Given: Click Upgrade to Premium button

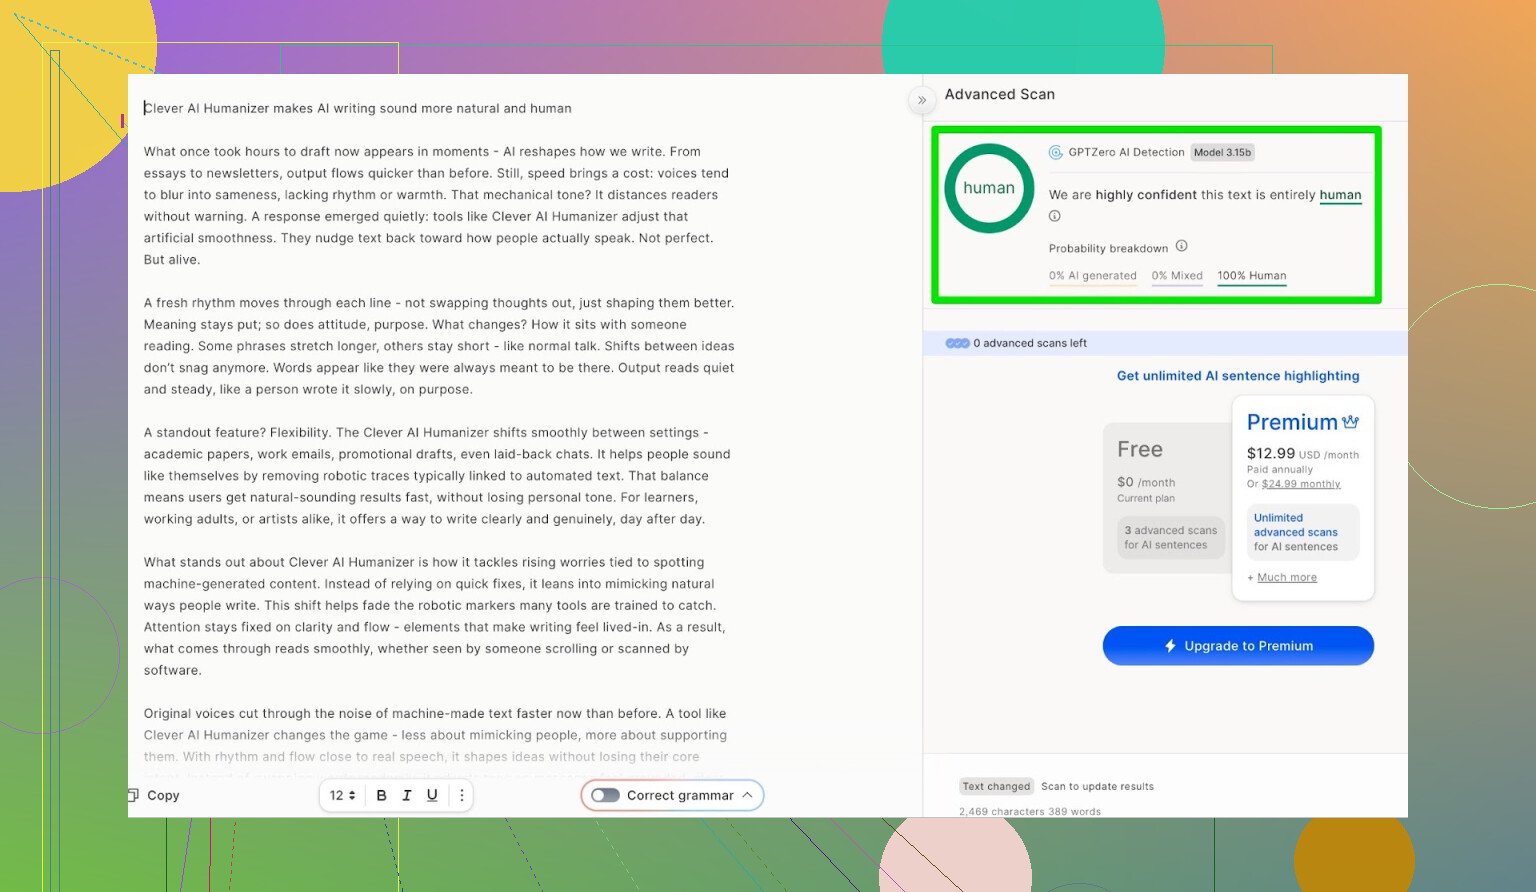Looking at the screenshot, I should (1238, 646).
